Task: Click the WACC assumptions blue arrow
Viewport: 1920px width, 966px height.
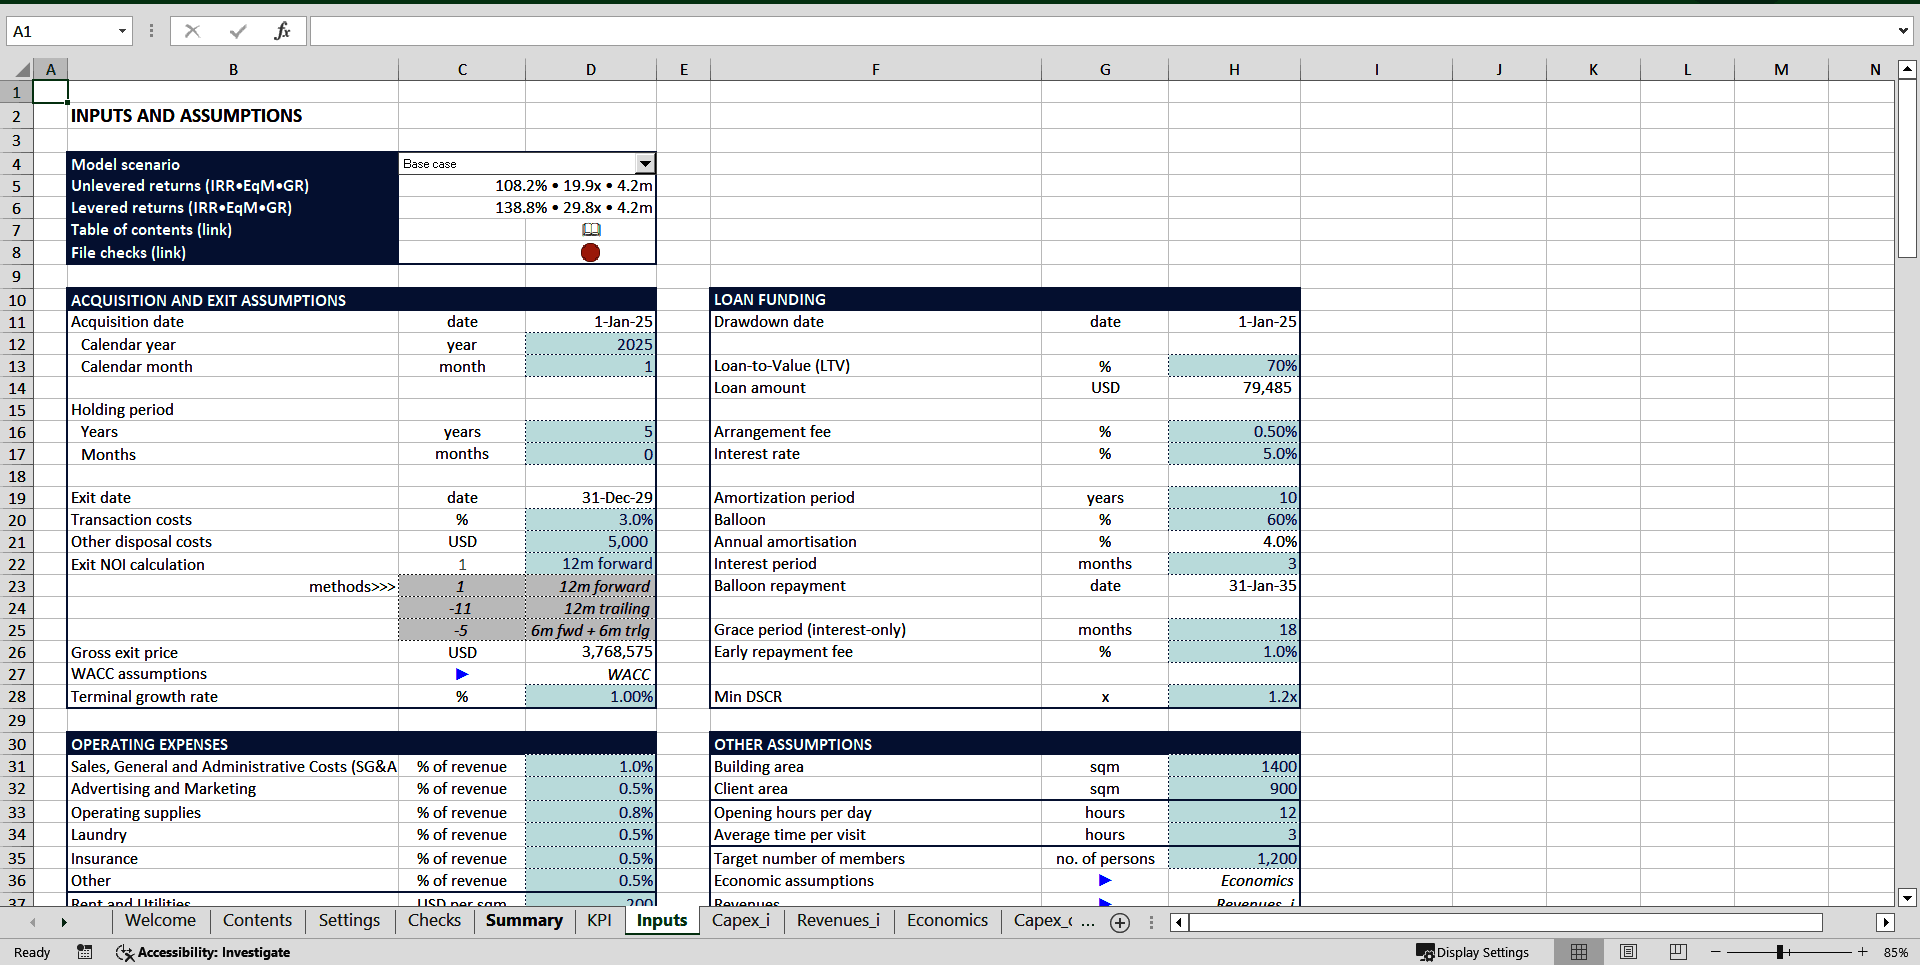Action: [x=461, y=674]
